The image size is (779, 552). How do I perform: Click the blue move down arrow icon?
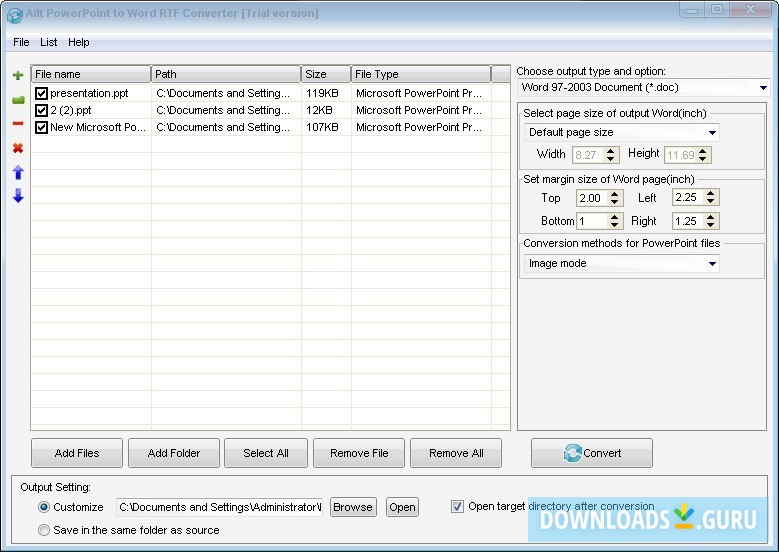pyautogui.click(x=18, y=196)
